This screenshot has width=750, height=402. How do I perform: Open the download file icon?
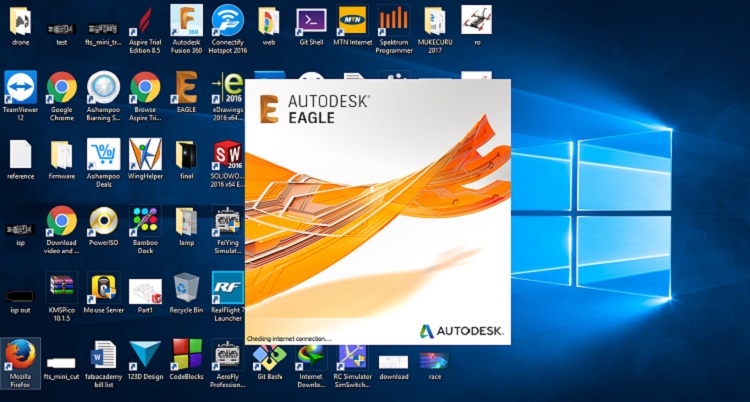click(x=394, y=362)
